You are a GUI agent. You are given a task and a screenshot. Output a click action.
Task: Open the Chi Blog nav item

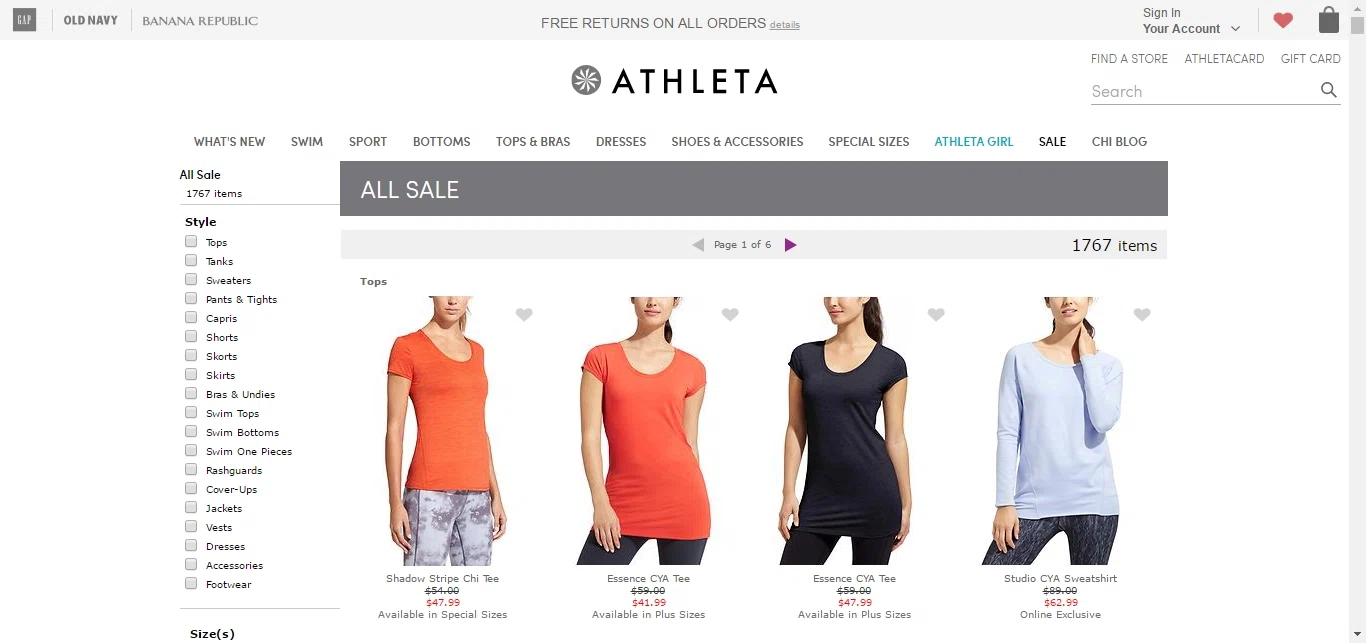click(x=1119, y=142)
